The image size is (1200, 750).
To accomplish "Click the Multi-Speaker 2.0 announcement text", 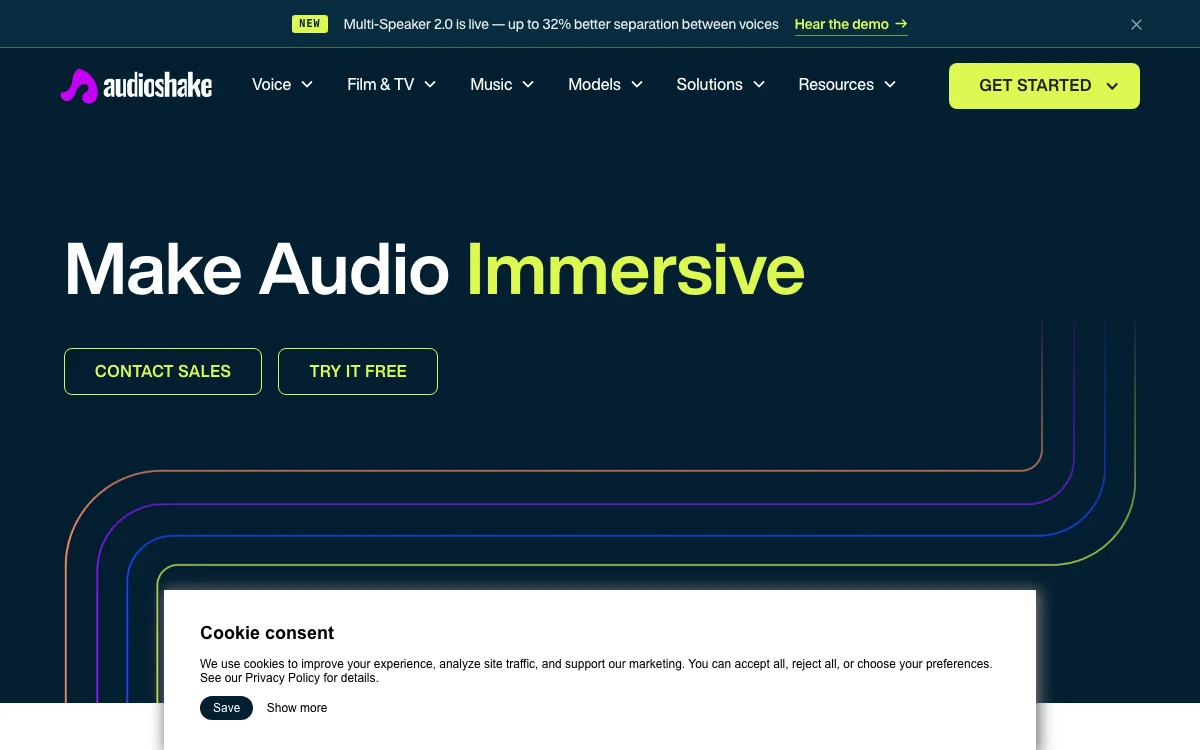I will click(561, 24).
